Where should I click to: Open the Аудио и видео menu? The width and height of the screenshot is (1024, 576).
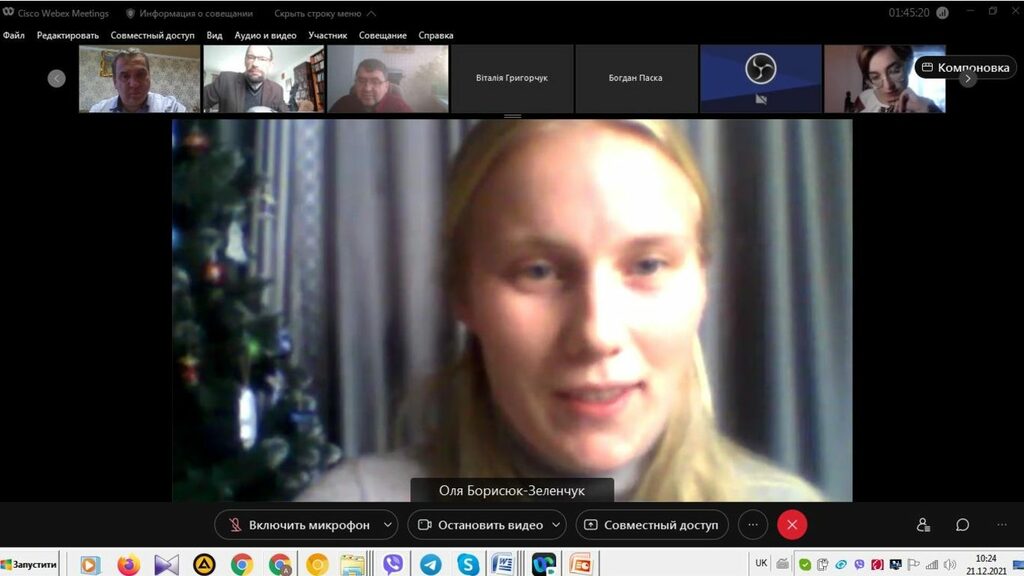pos(265,35)
